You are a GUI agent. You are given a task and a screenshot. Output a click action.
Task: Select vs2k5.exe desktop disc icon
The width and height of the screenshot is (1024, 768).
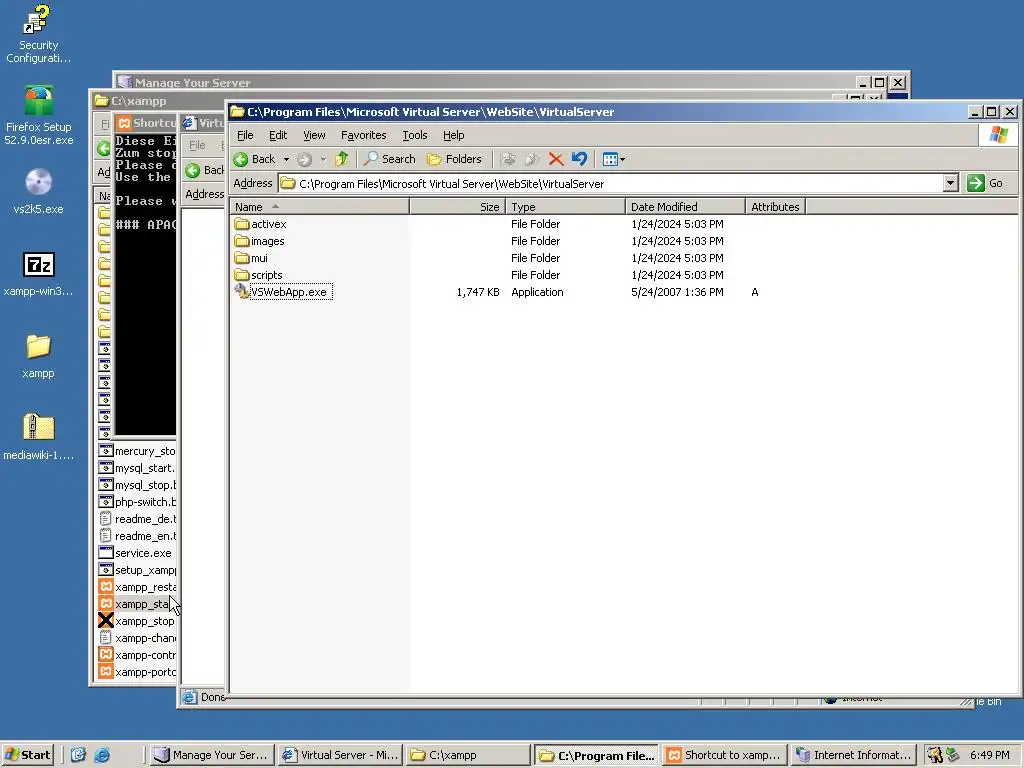[38, 191]
